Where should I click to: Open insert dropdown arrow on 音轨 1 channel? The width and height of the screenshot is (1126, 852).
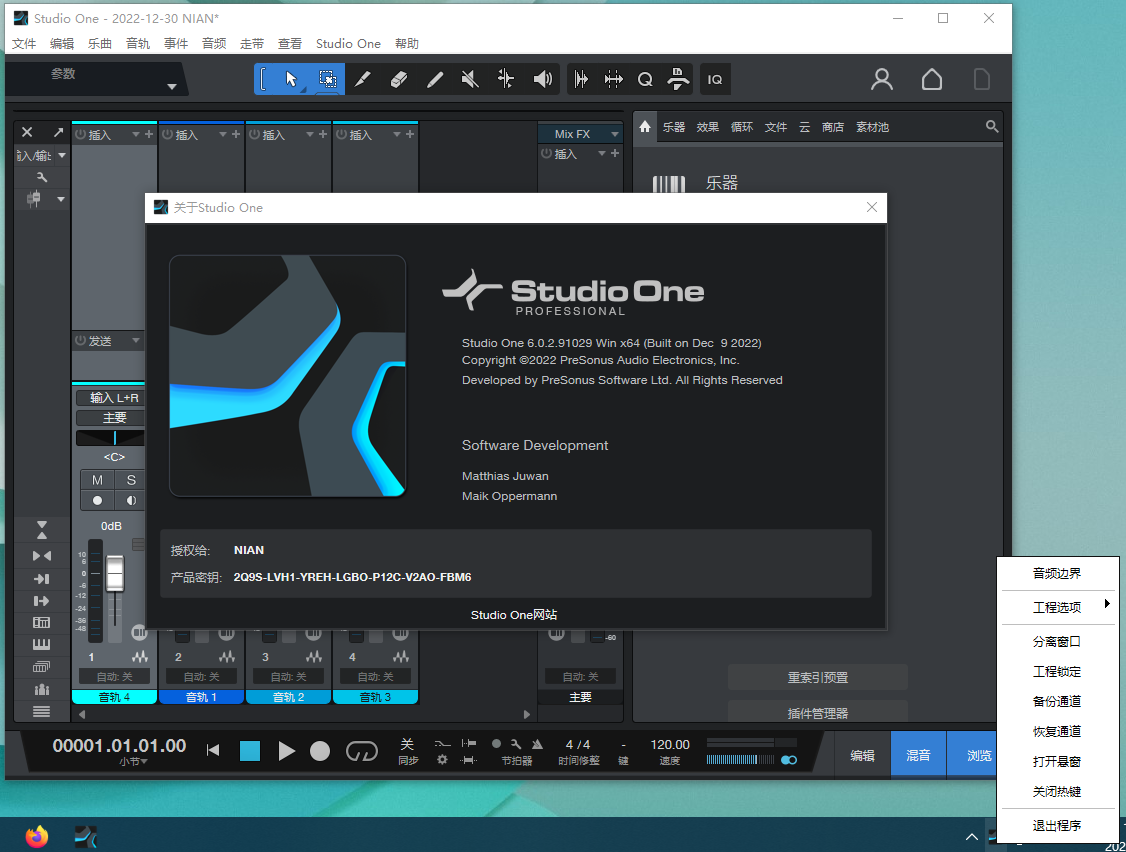[x=223, y=134]
